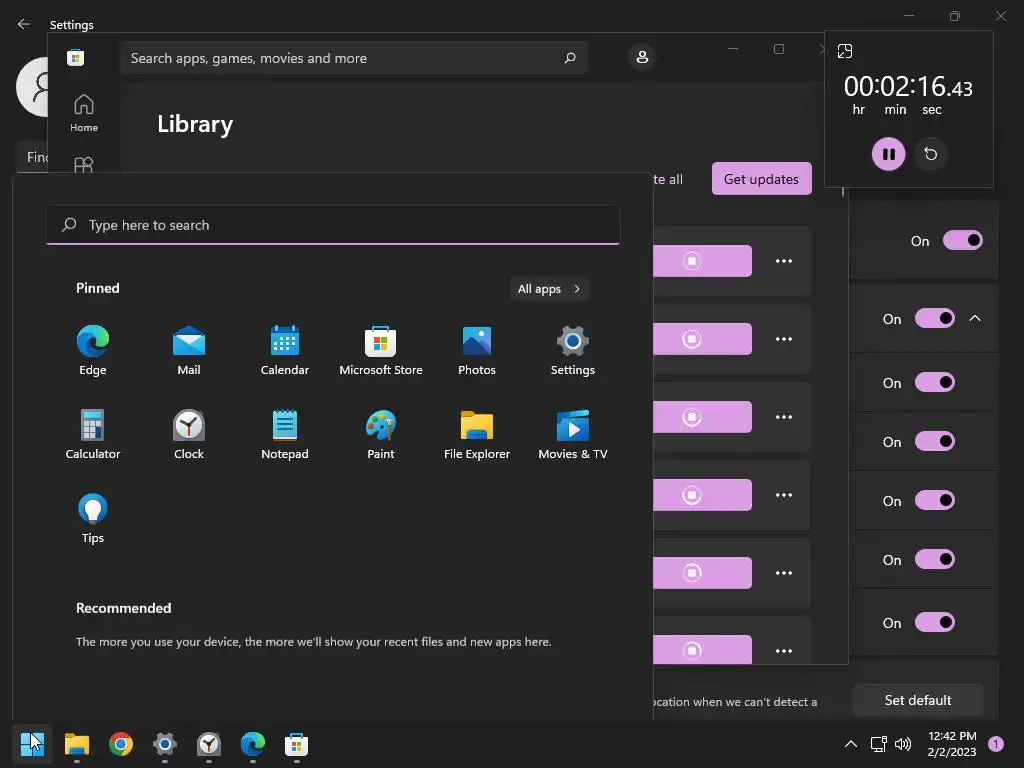1024x768 pixels.
Task: Open the notification center badge
Action: pyautogui.click(x=996, y=744)
